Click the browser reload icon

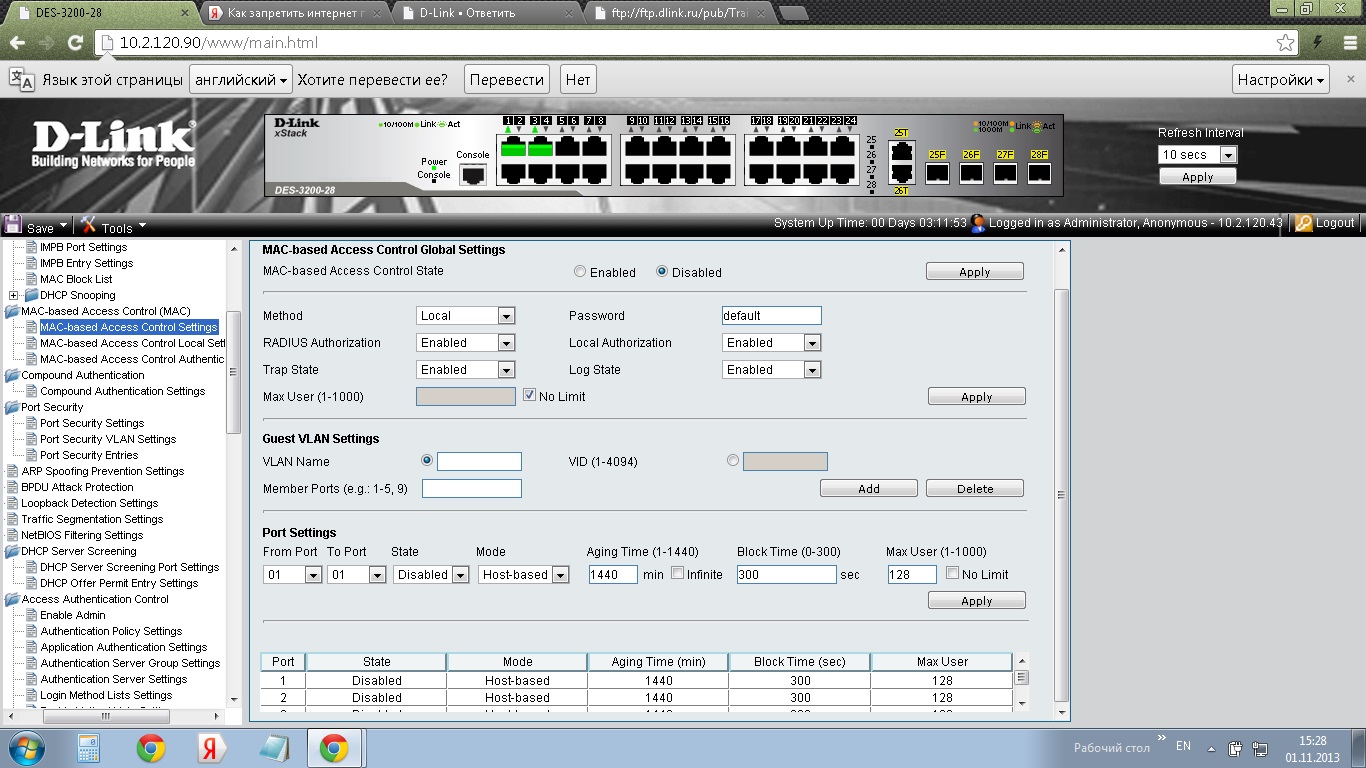[75, 43]
